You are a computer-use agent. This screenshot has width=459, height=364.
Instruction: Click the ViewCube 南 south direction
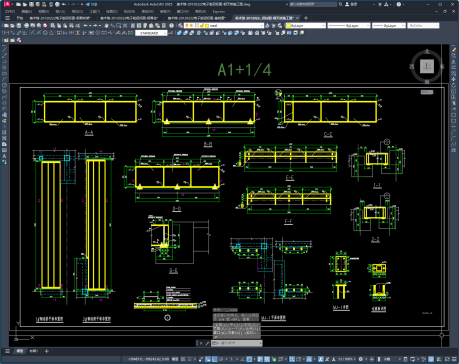tap(427, 81)
